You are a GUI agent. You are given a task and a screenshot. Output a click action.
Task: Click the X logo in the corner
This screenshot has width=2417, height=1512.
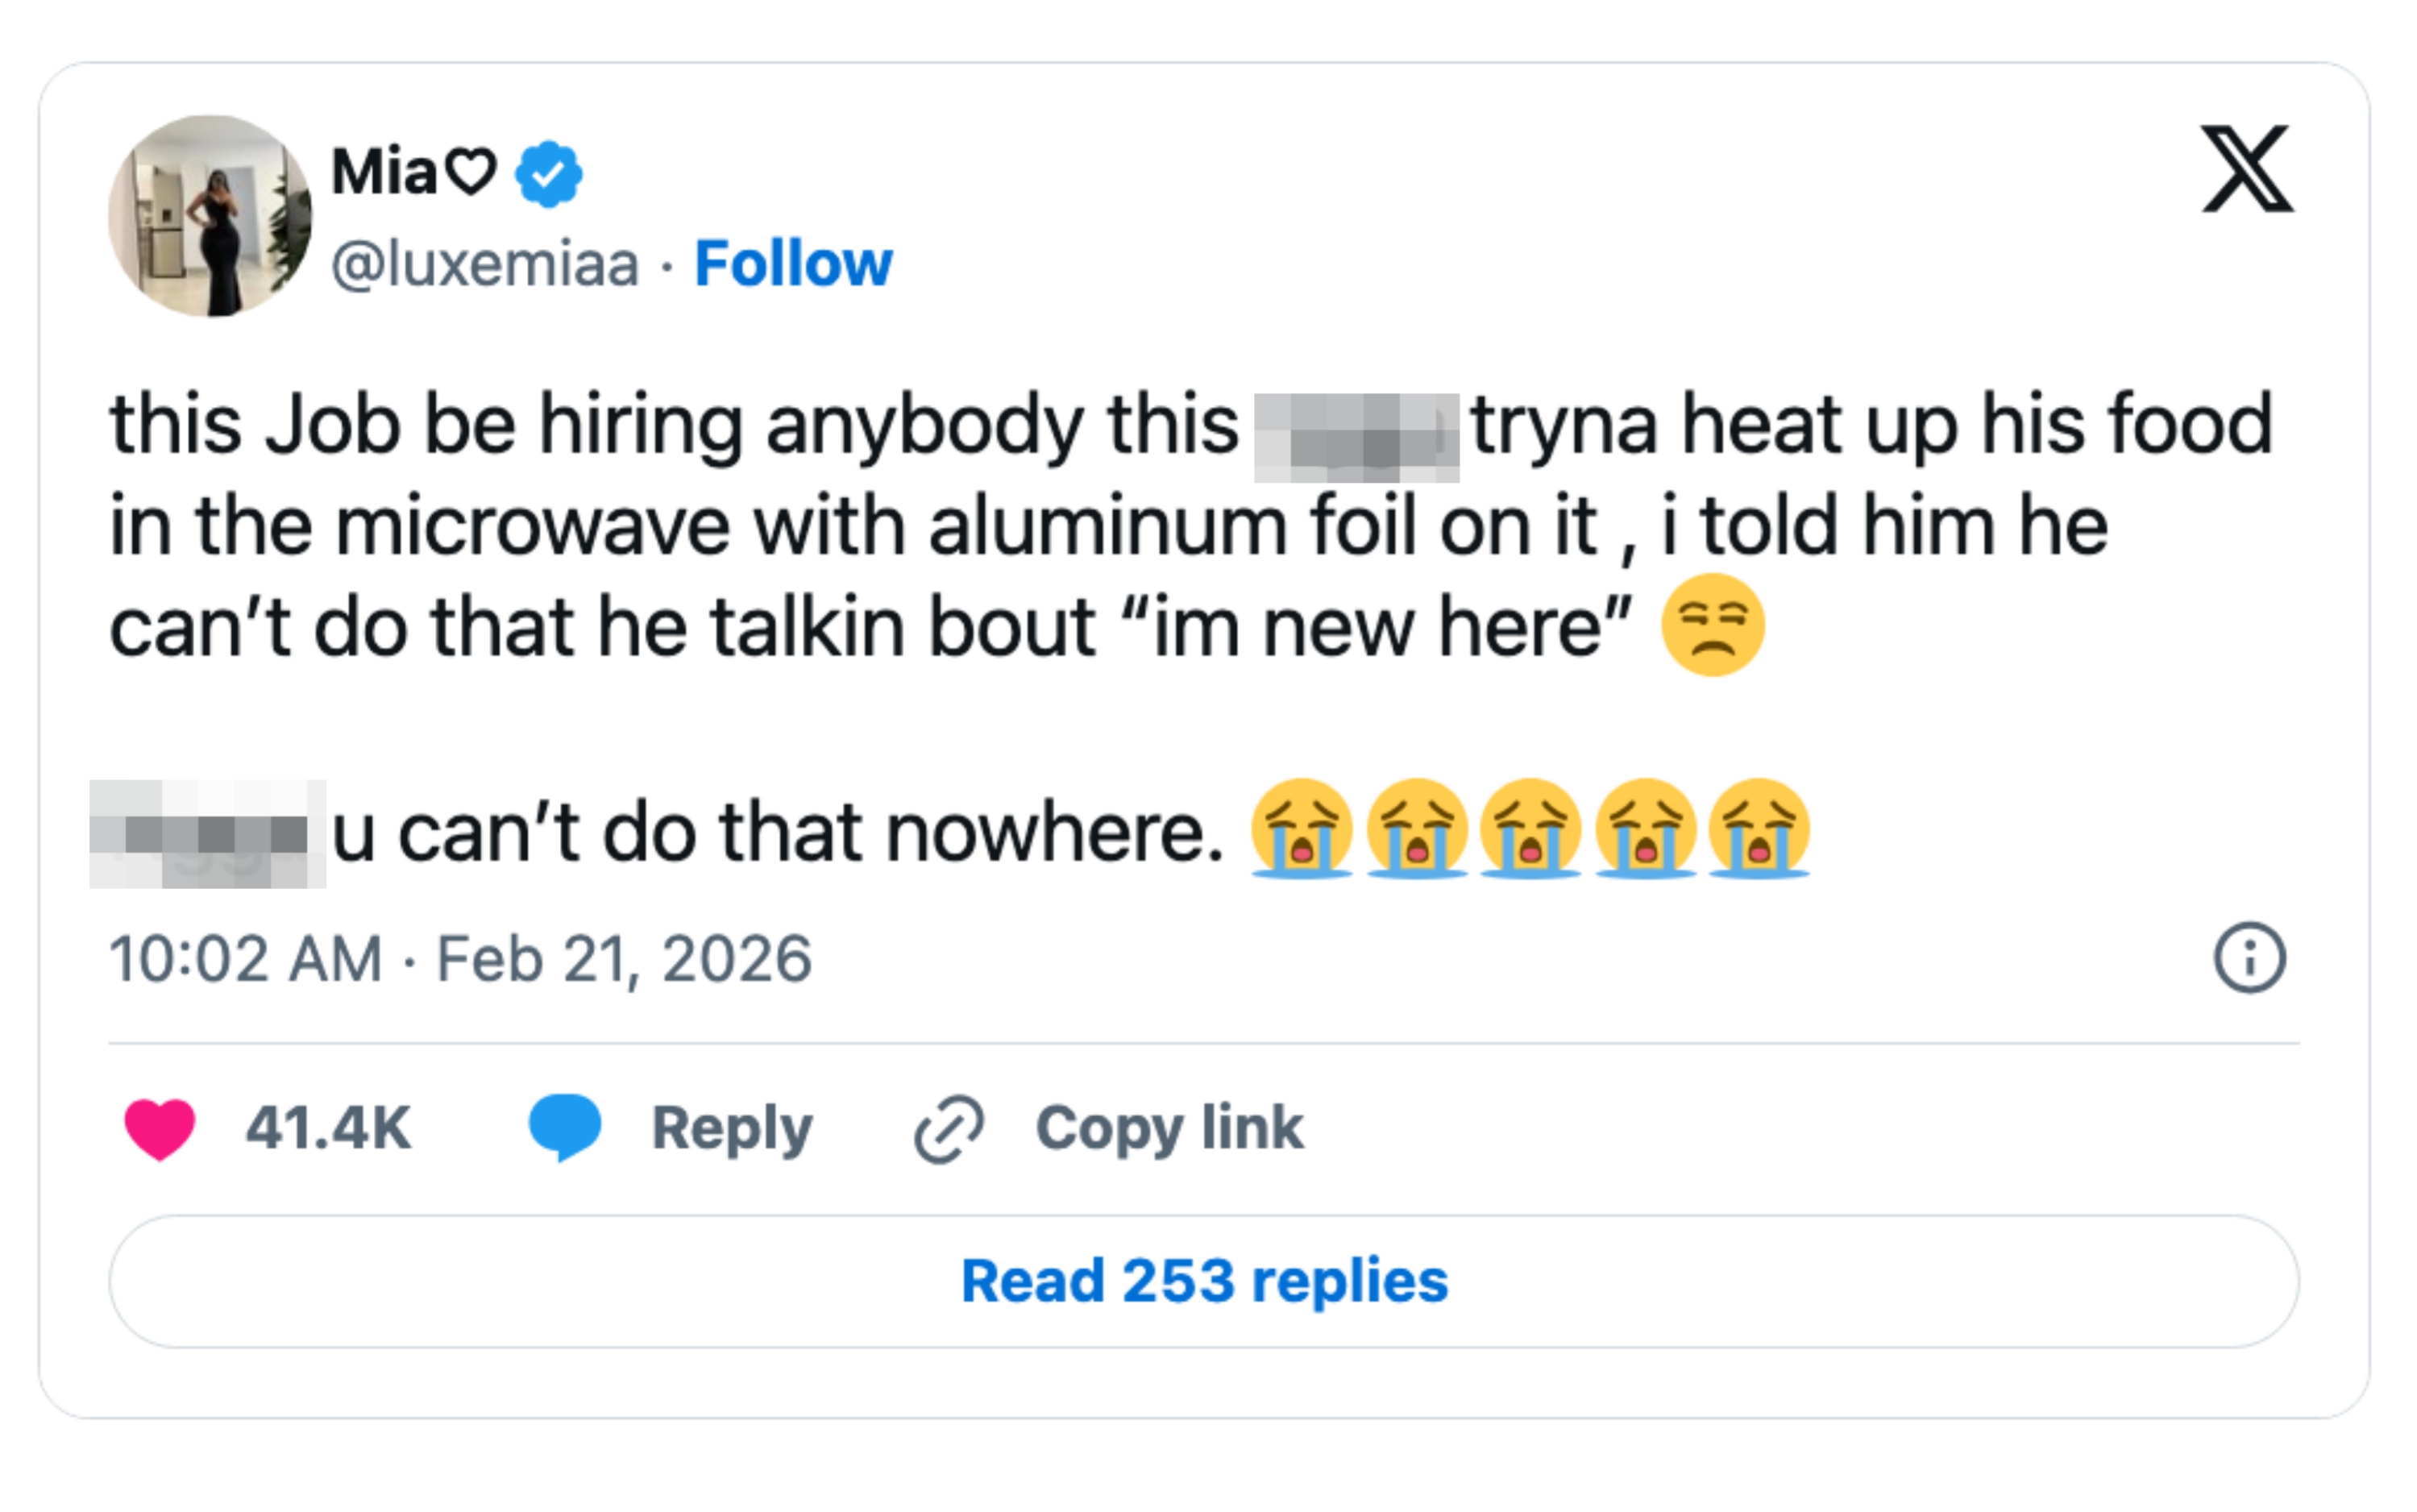coord(2246,169)
